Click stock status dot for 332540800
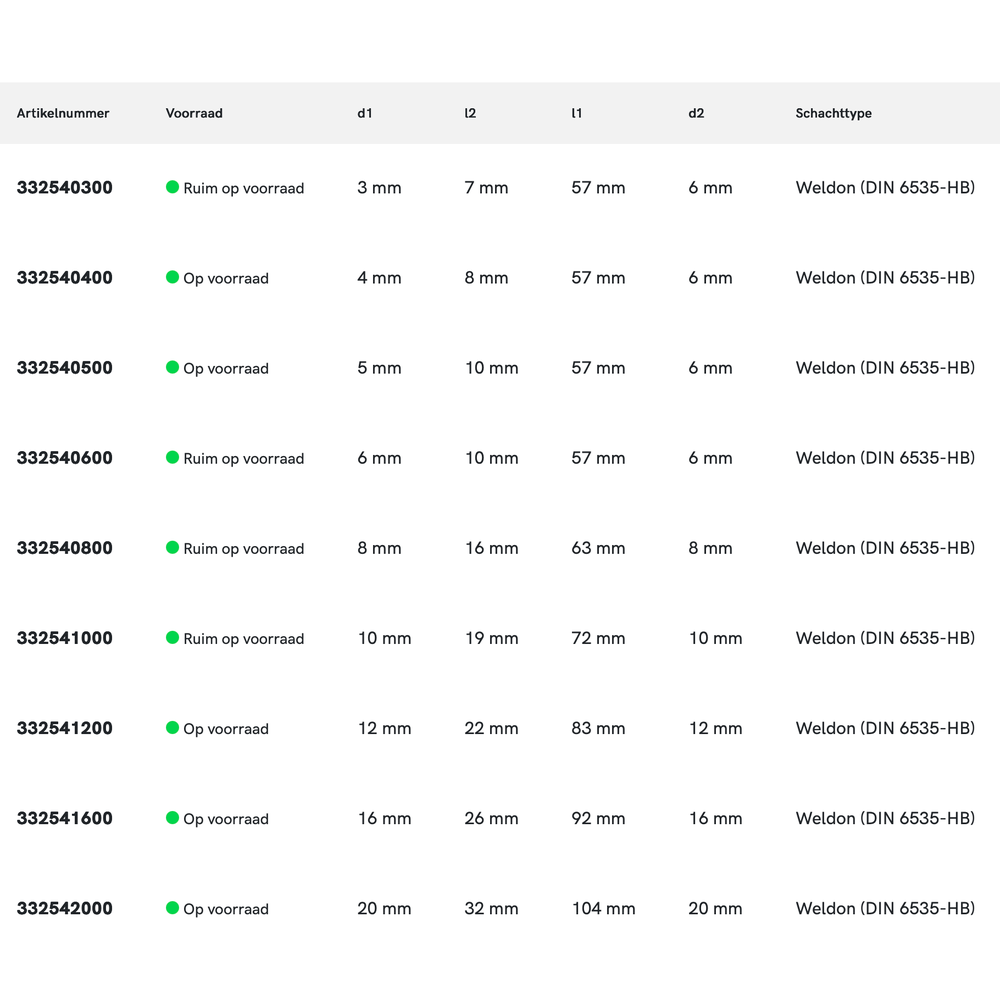The width and height of the screenshot is (1000, 1000). point(172,547)
